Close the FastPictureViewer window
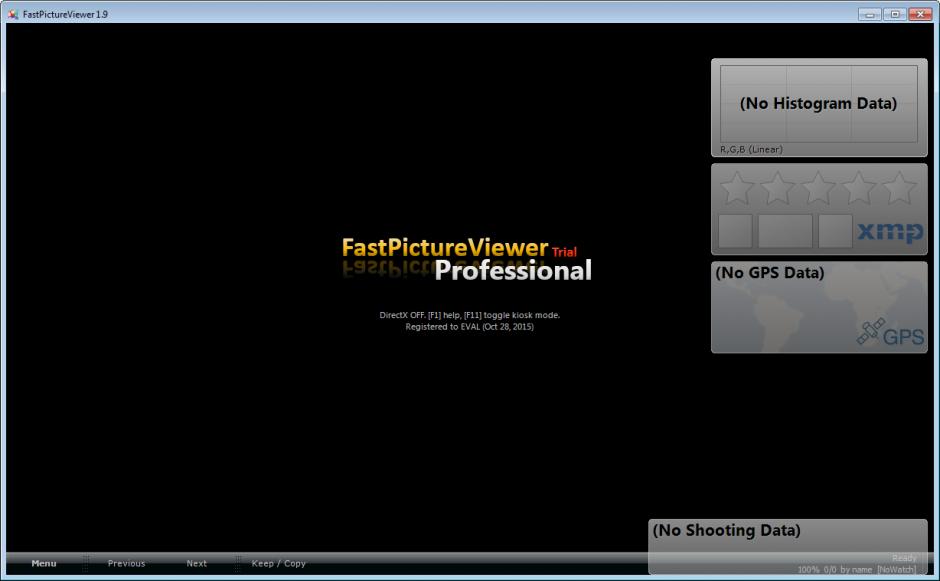The width and height of the screenshot is (940, 581). 920,14
